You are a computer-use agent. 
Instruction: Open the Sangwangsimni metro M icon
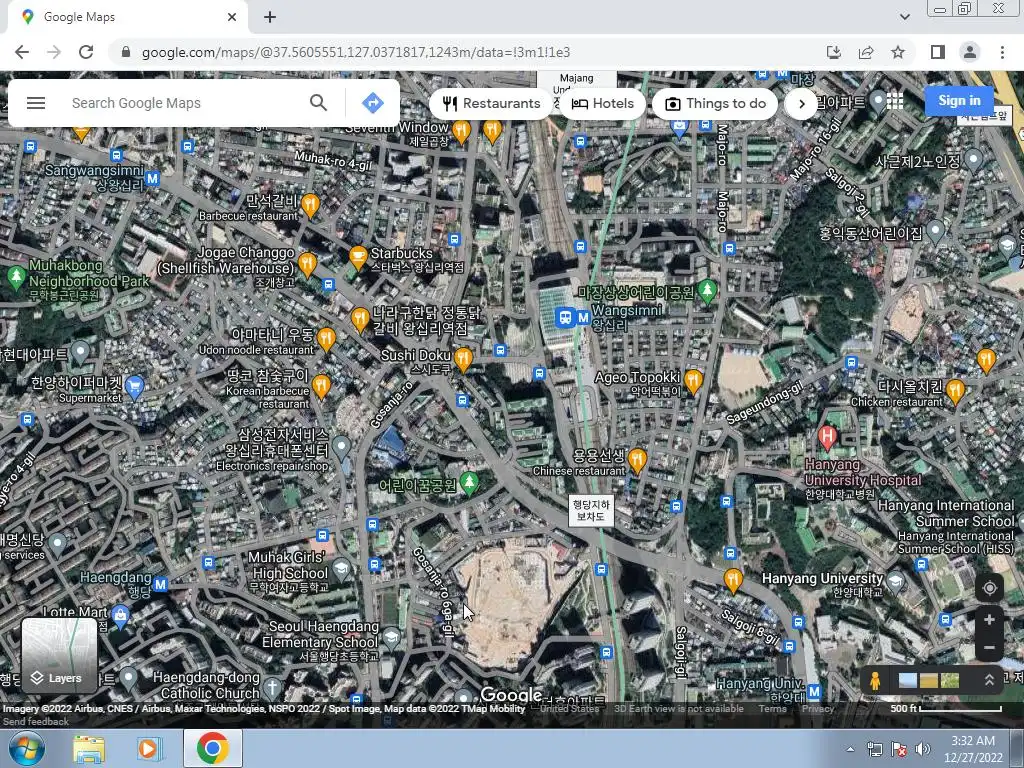tap(152, 178)
